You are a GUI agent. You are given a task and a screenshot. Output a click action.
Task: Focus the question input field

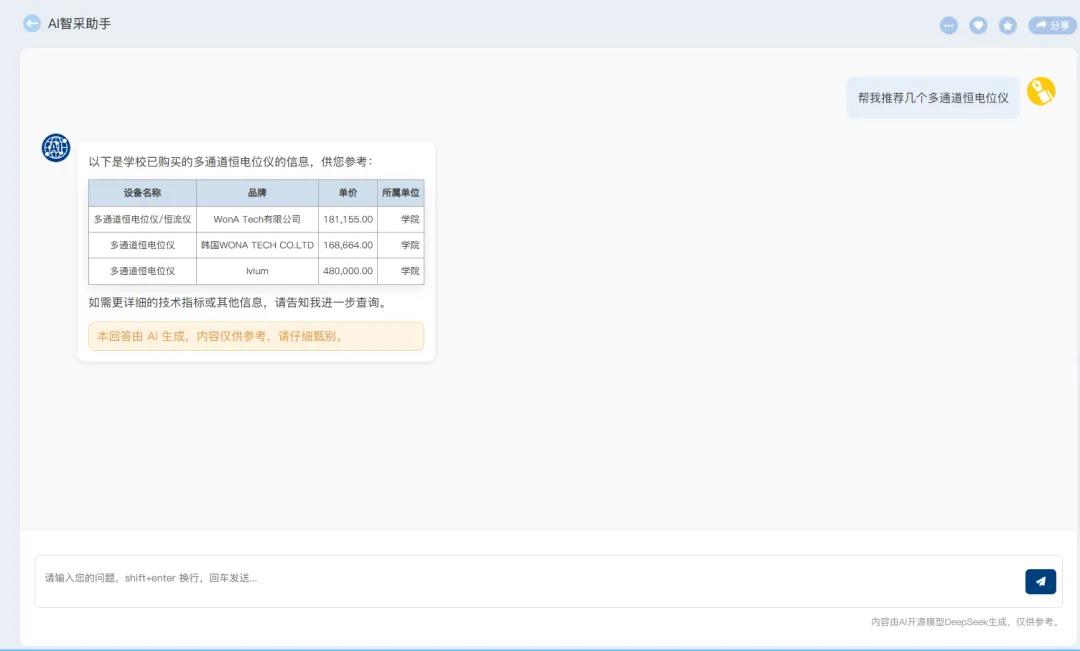pos(548,581)
